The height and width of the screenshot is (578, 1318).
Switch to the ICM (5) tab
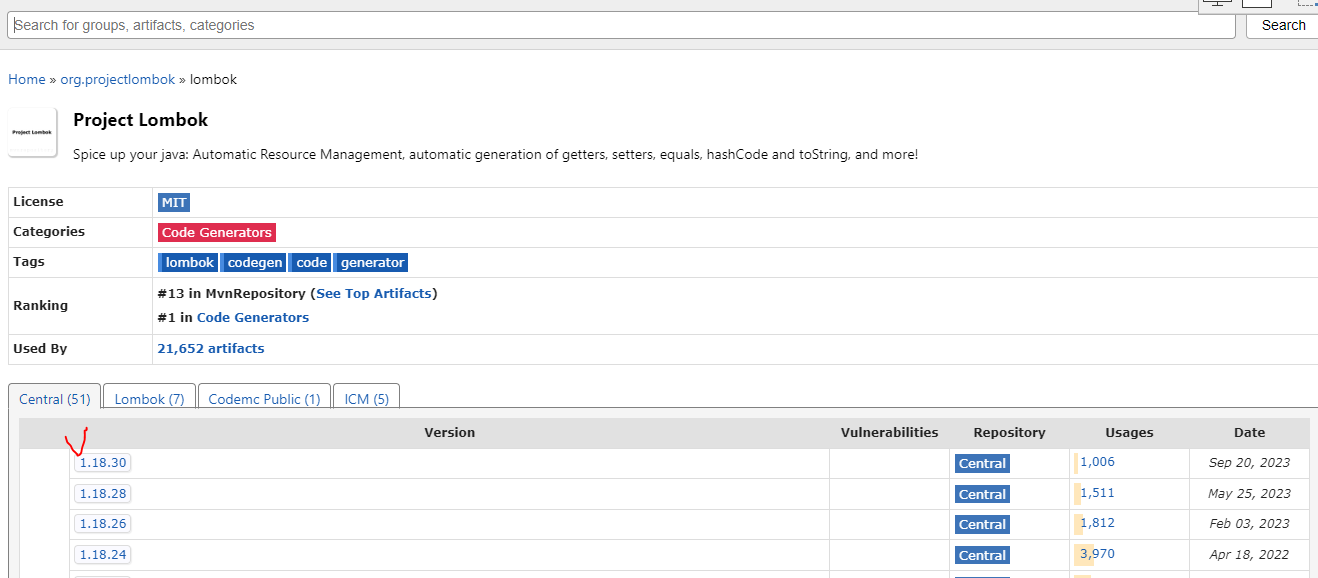[366, 399]
